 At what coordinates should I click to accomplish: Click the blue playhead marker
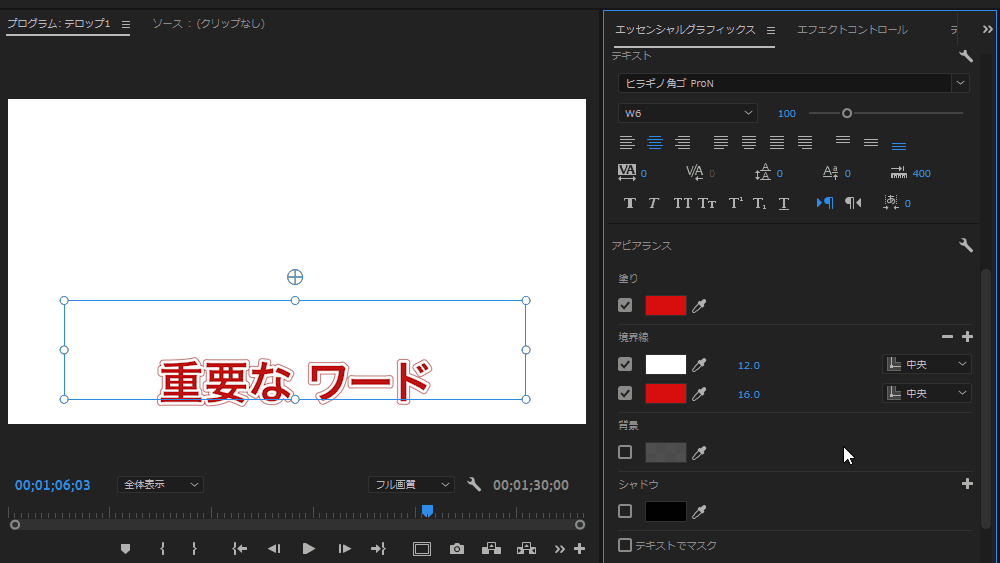coord(427,511)
